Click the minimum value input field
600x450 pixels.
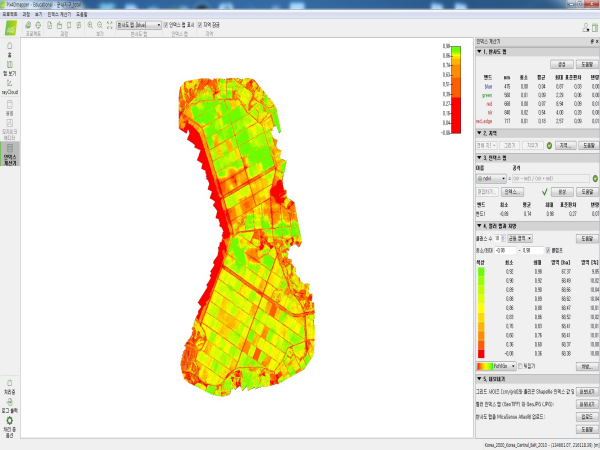point(505,250)
